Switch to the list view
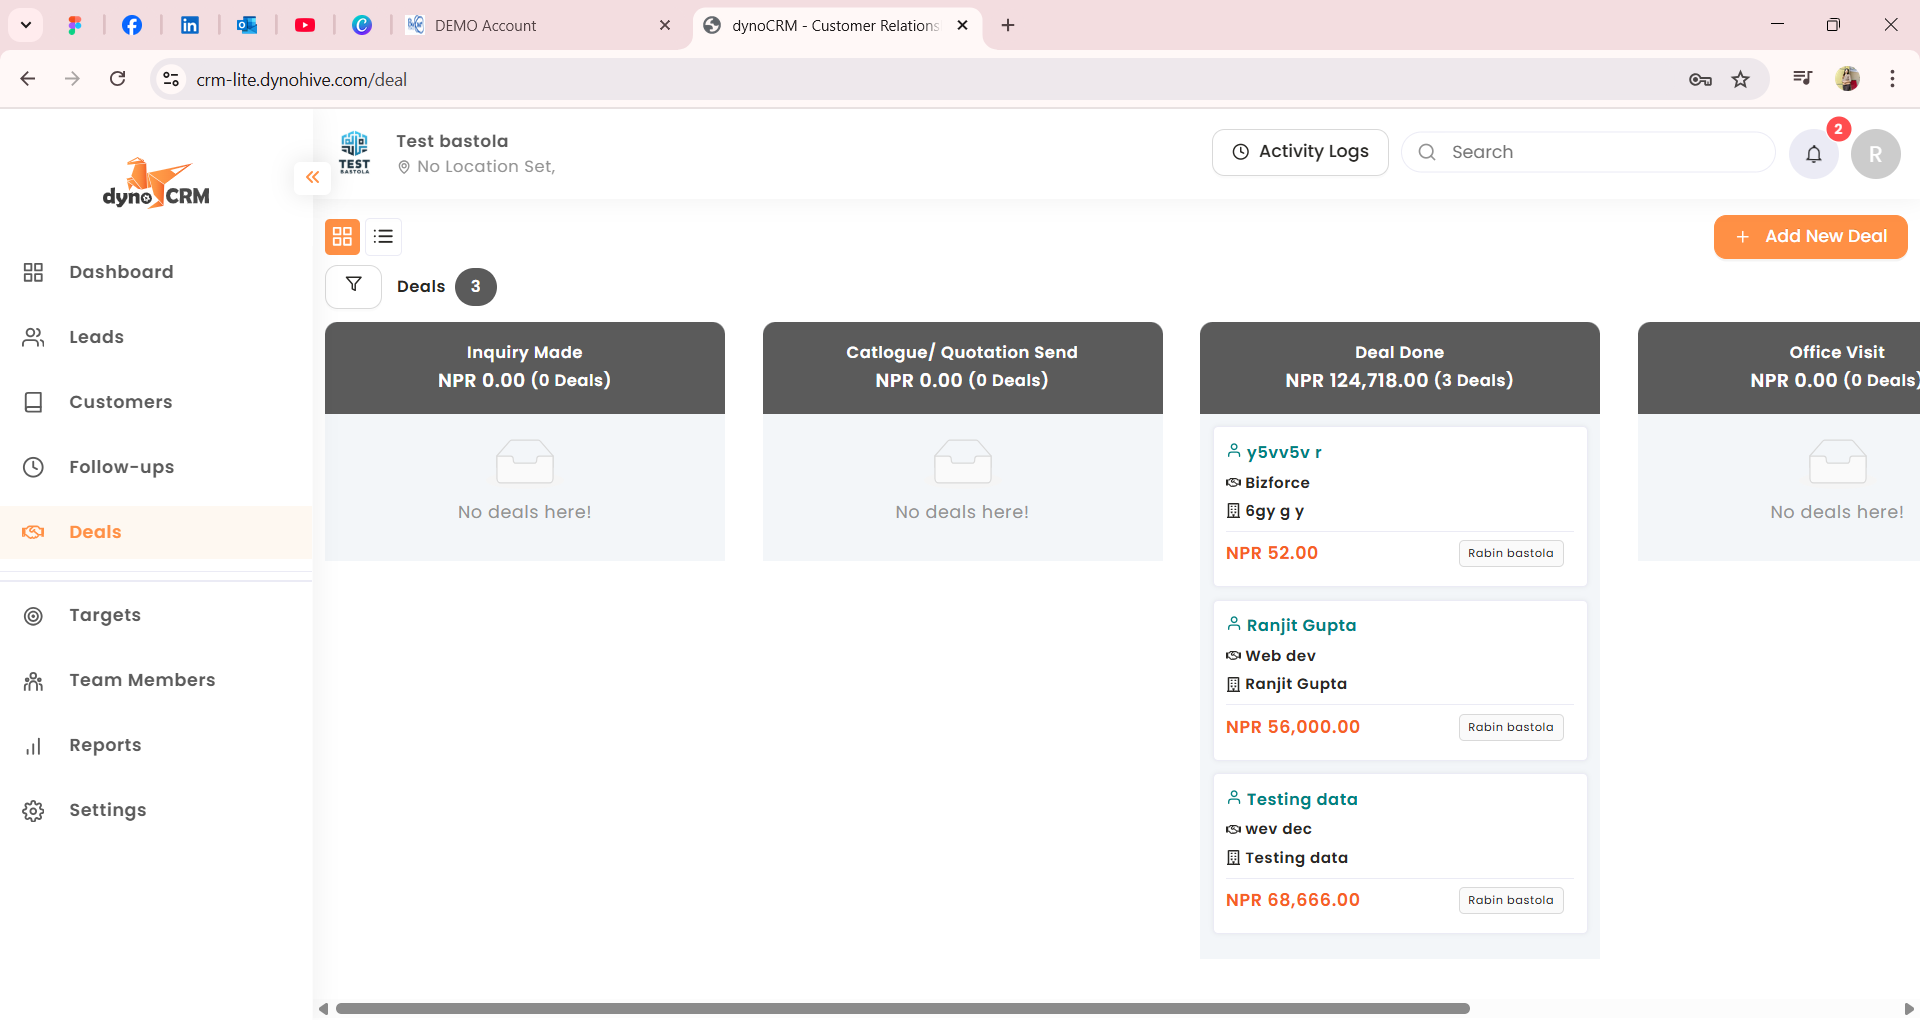The width and height of the screenshot is (1920, 1020). 383,237
